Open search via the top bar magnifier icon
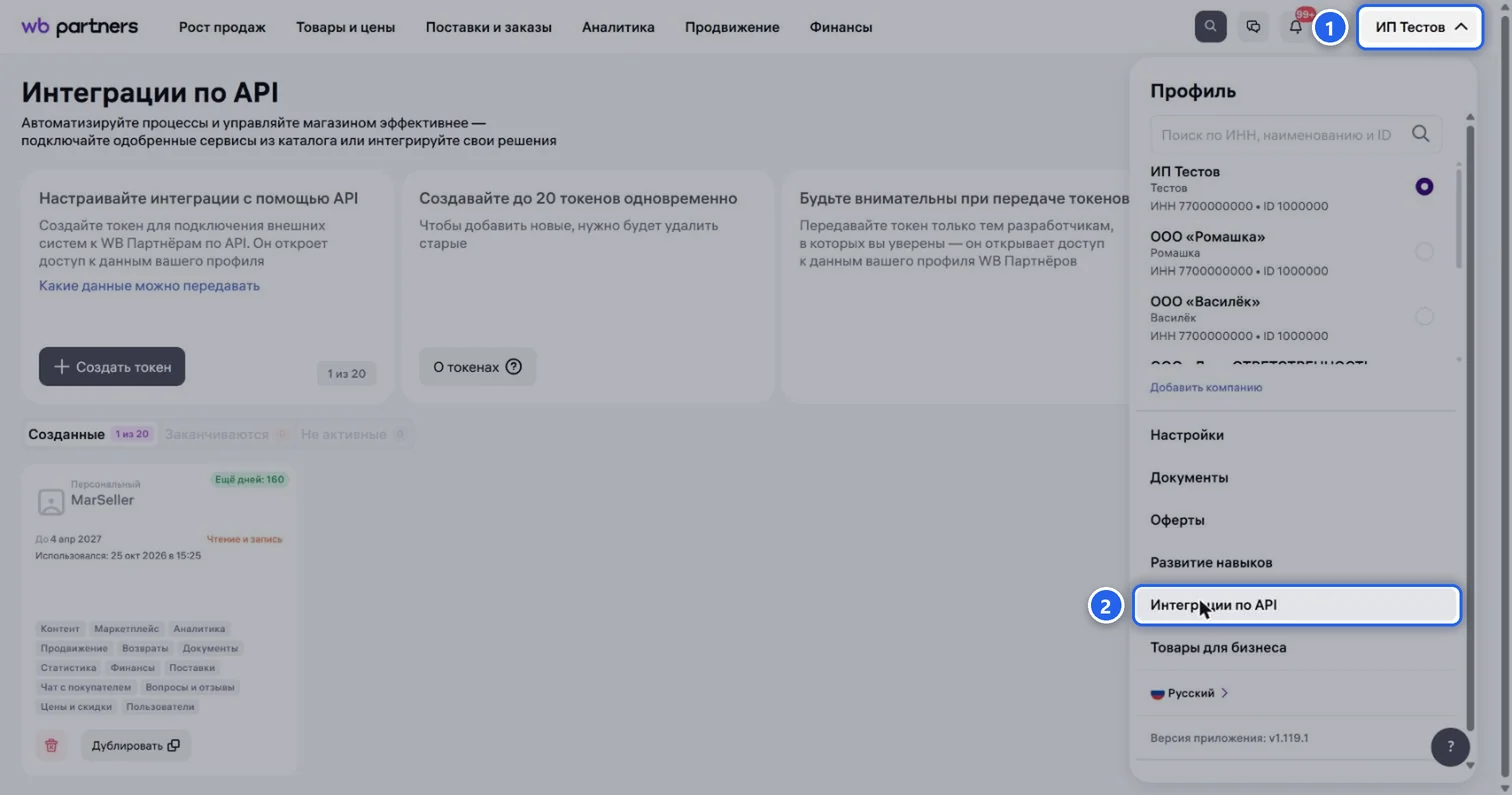This screenshot has width=1512, height=795. pyautogui.click(x=1210, y=27)
